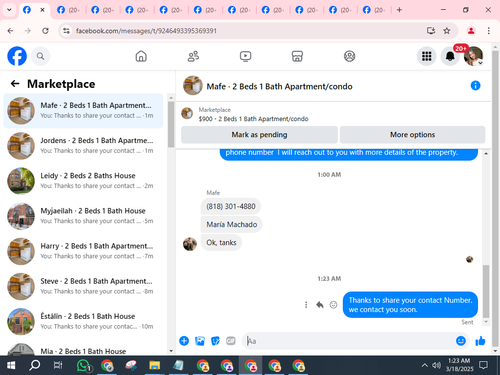
Task: Click the chat header title Mafe listing
Action: pos(279,87)
